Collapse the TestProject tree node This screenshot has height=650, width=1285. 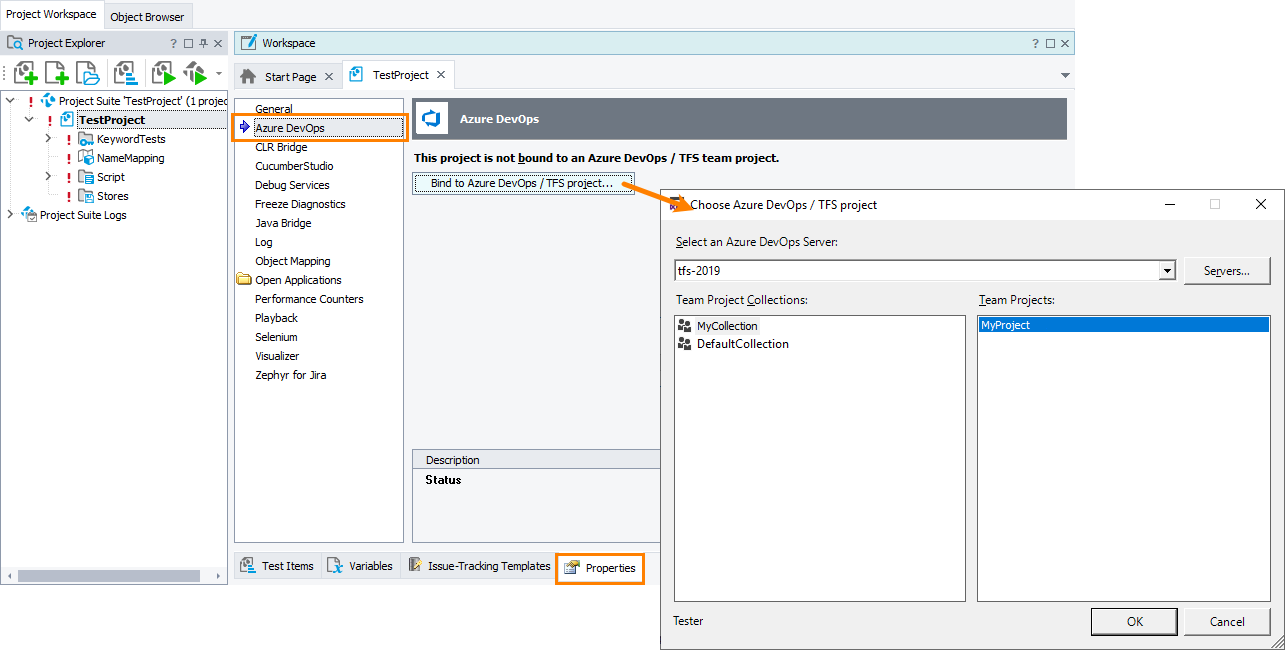point(29,120)
